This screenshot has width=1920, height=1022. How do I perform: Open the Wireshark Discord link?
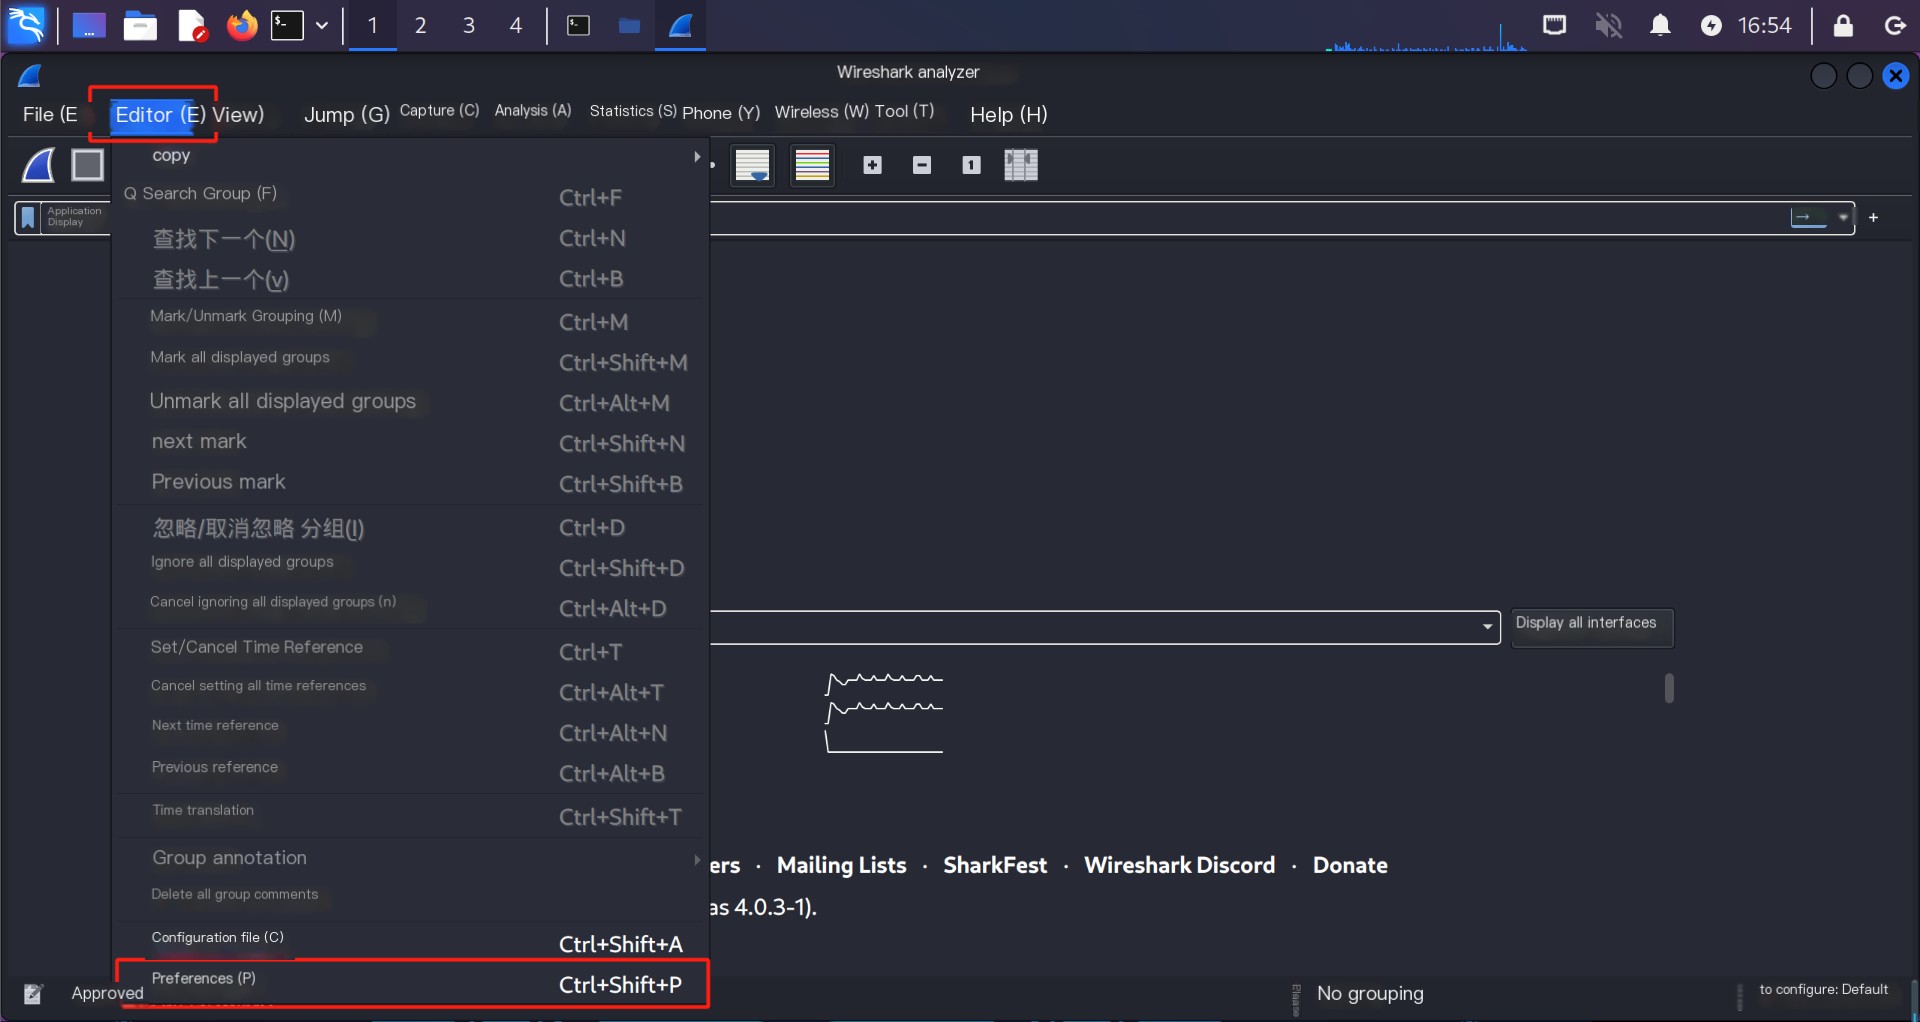click(x=1179, y=865)
